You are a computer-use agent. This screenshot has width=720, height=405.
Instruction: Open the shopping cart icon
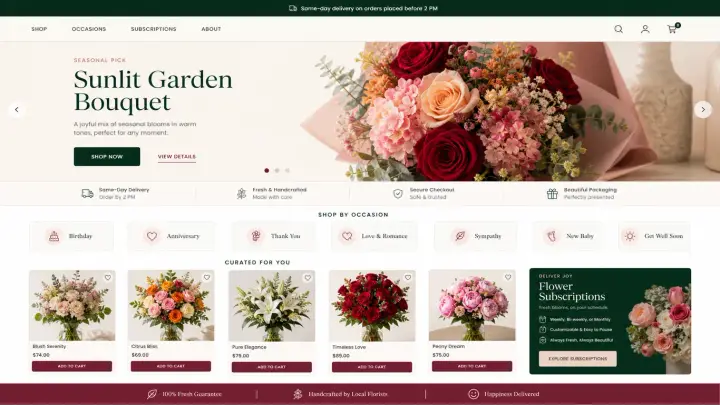672,29
